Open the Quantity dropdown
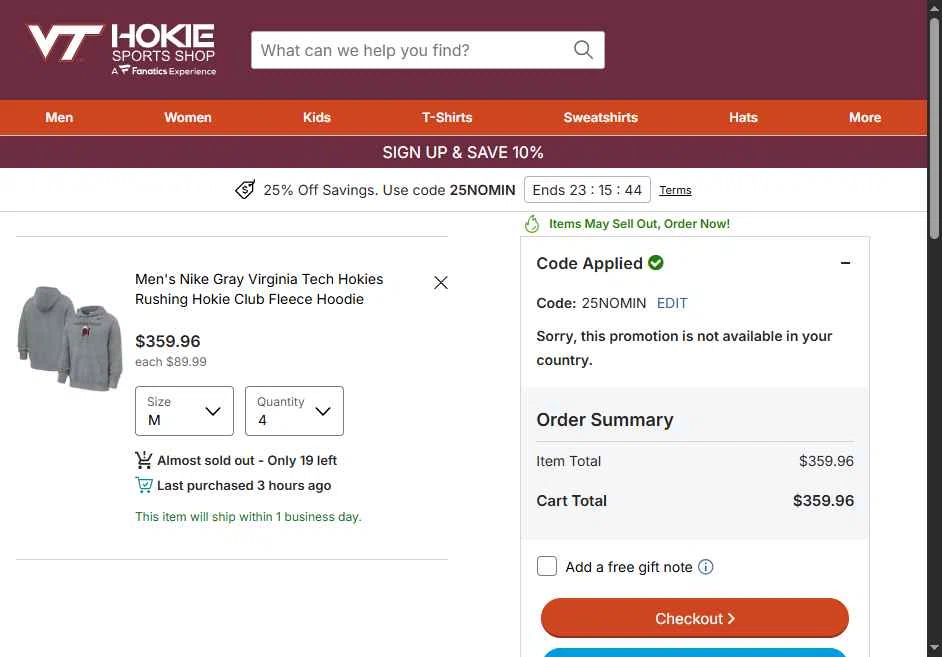 coord(294,411)
